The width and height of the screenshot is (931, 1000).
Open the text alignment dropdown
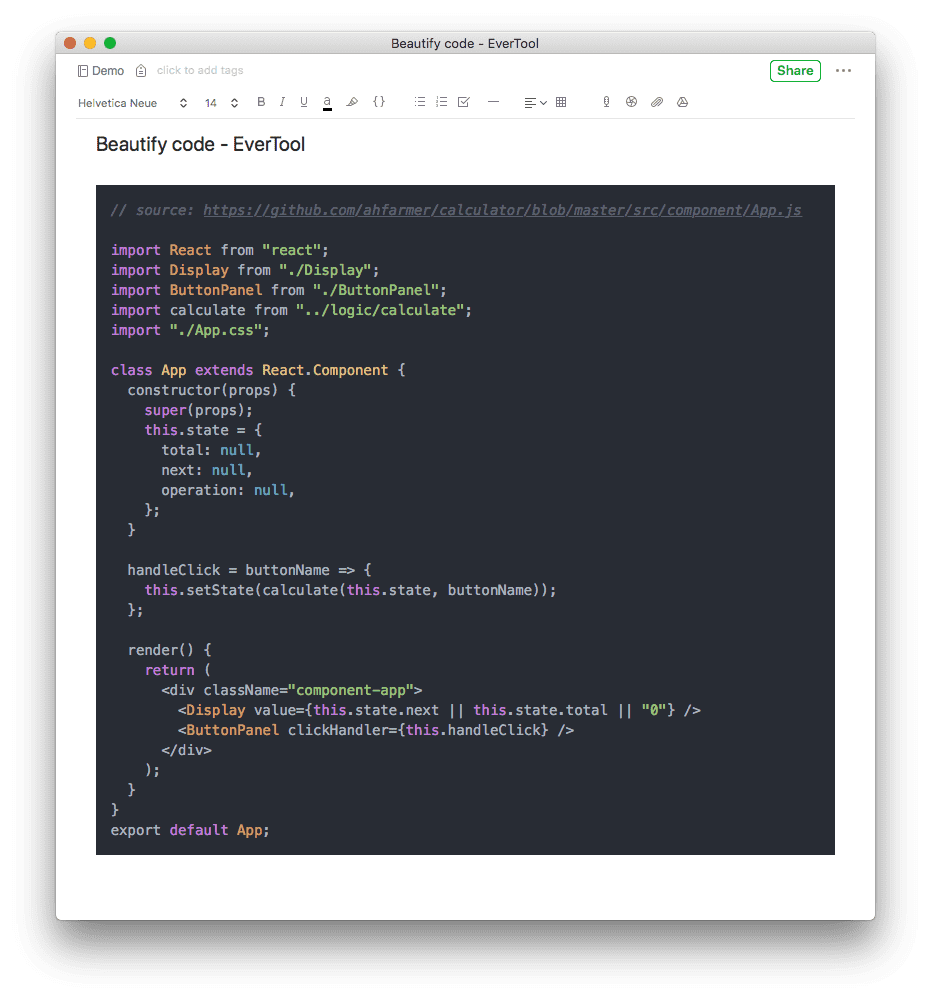click(x=533, y=101)
